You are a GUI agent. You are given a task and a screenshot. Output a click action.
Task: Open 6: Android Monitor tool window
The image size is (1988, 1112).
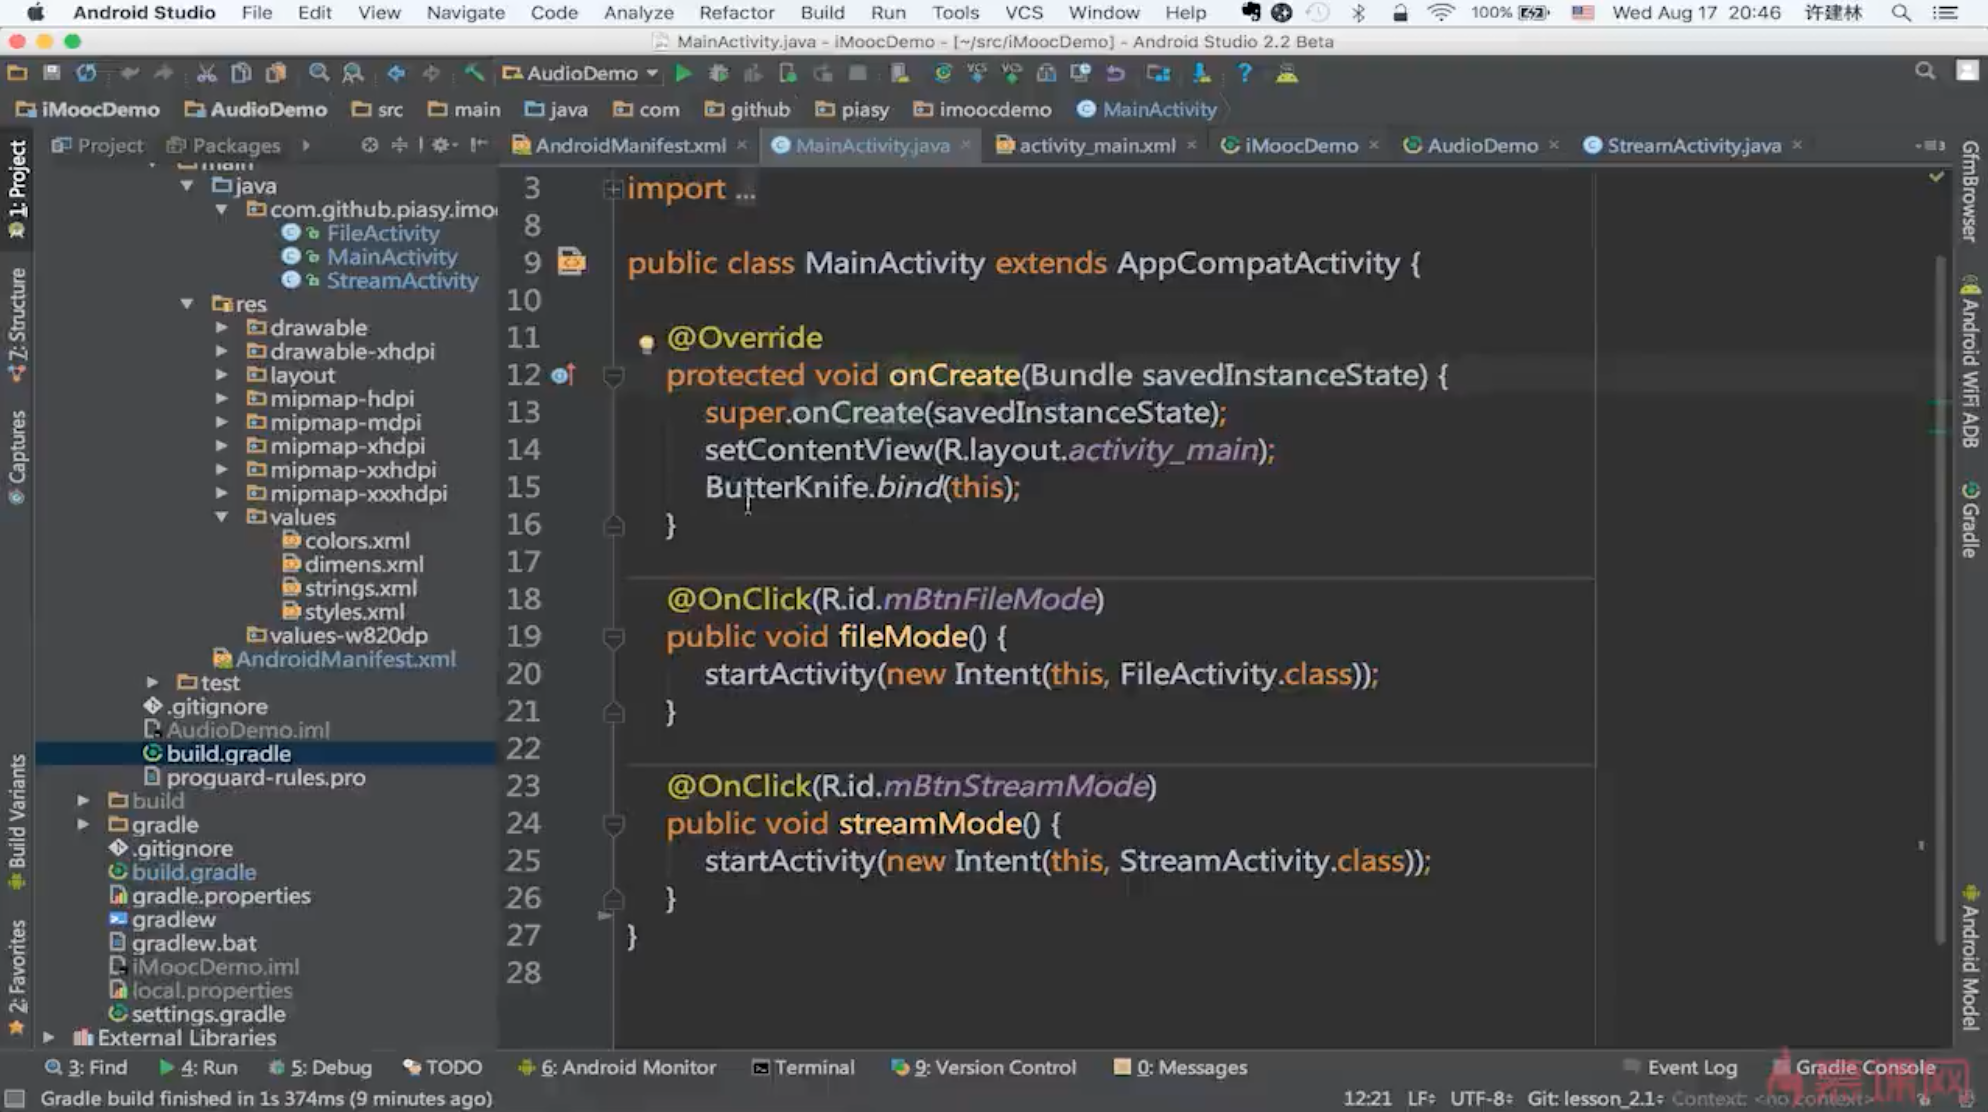click(617, 1067)
